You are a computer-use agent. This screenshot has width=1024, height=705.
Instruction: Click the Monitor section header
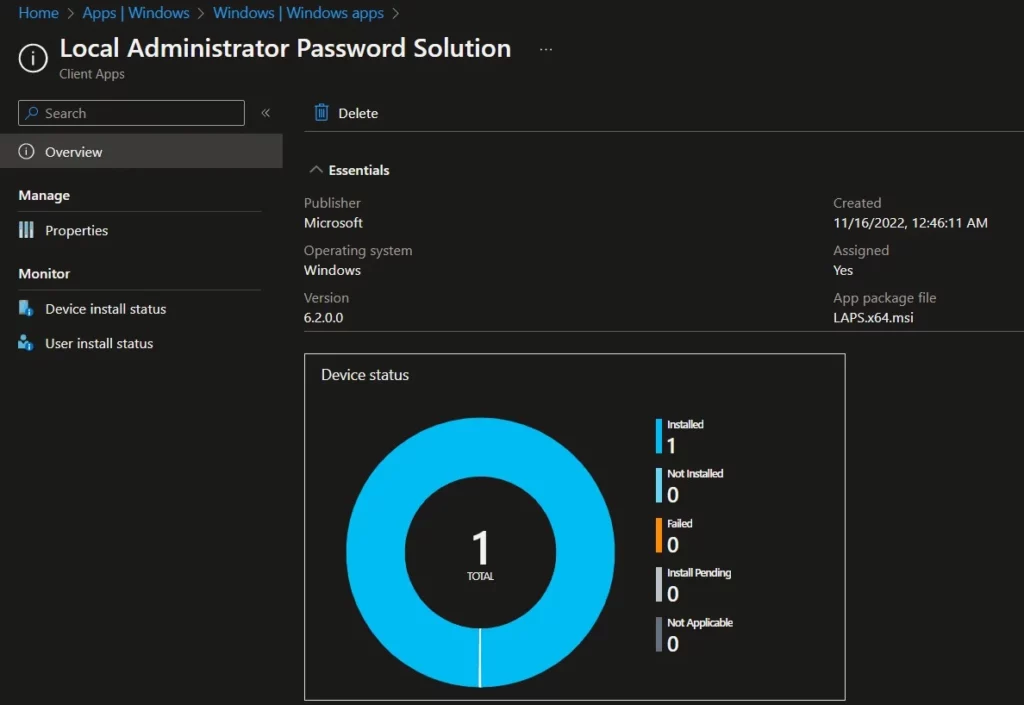[44, 274]
